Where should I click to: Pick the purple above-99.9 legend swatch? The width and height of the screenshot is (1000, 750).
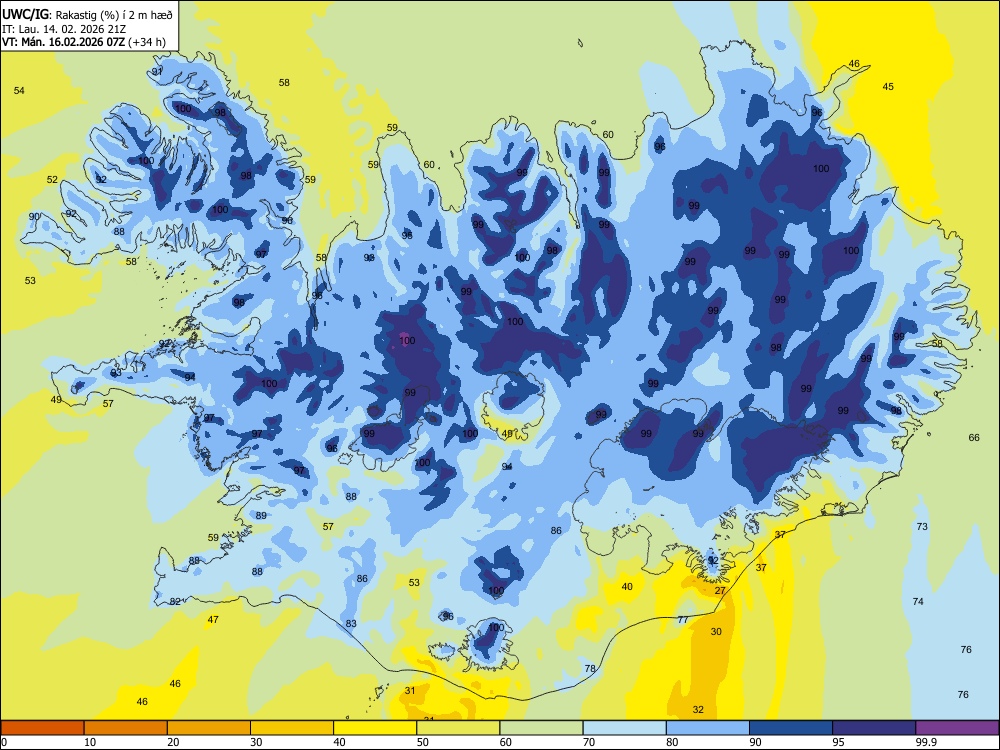click(957, 728)
